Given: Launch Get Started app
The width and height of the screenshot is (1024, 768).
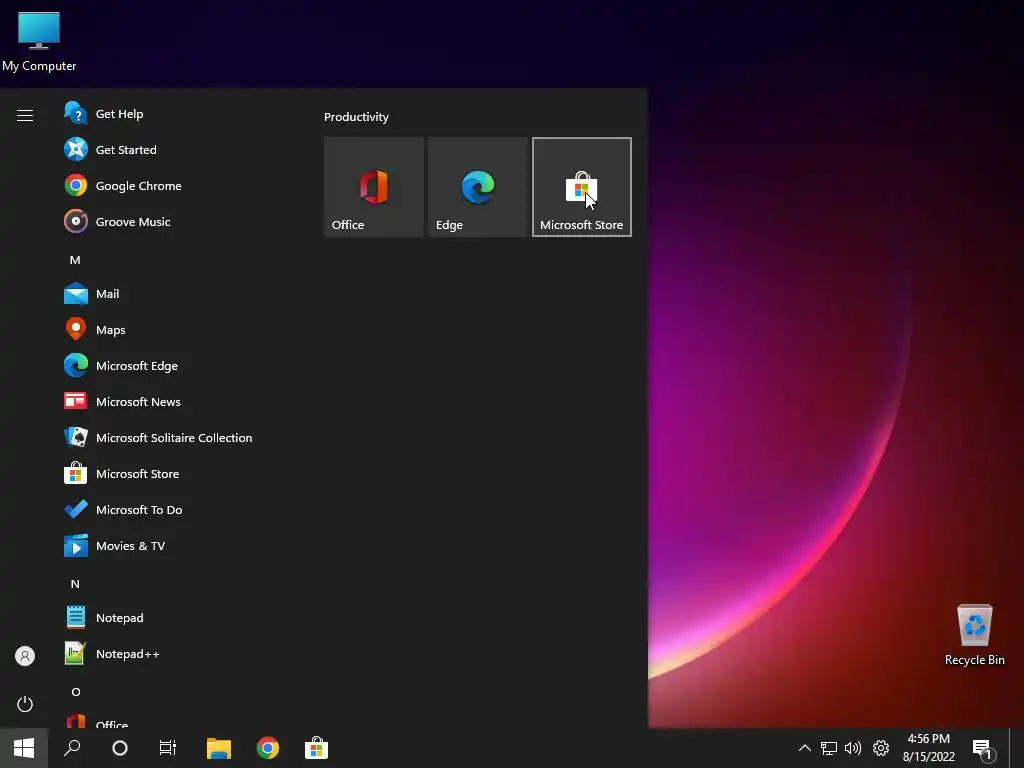Looking at the screenshot, I should [x=176, y=150].
